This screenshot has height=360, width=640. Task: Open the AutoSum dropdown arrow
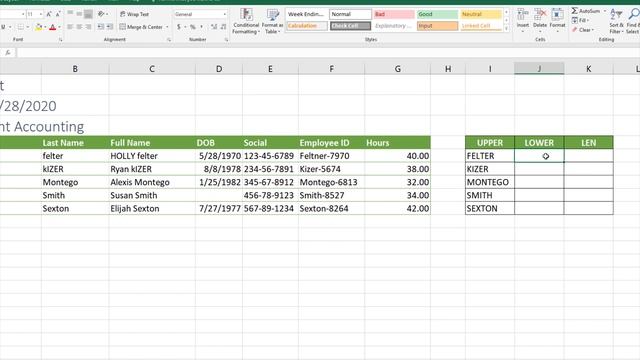point(604,11)
